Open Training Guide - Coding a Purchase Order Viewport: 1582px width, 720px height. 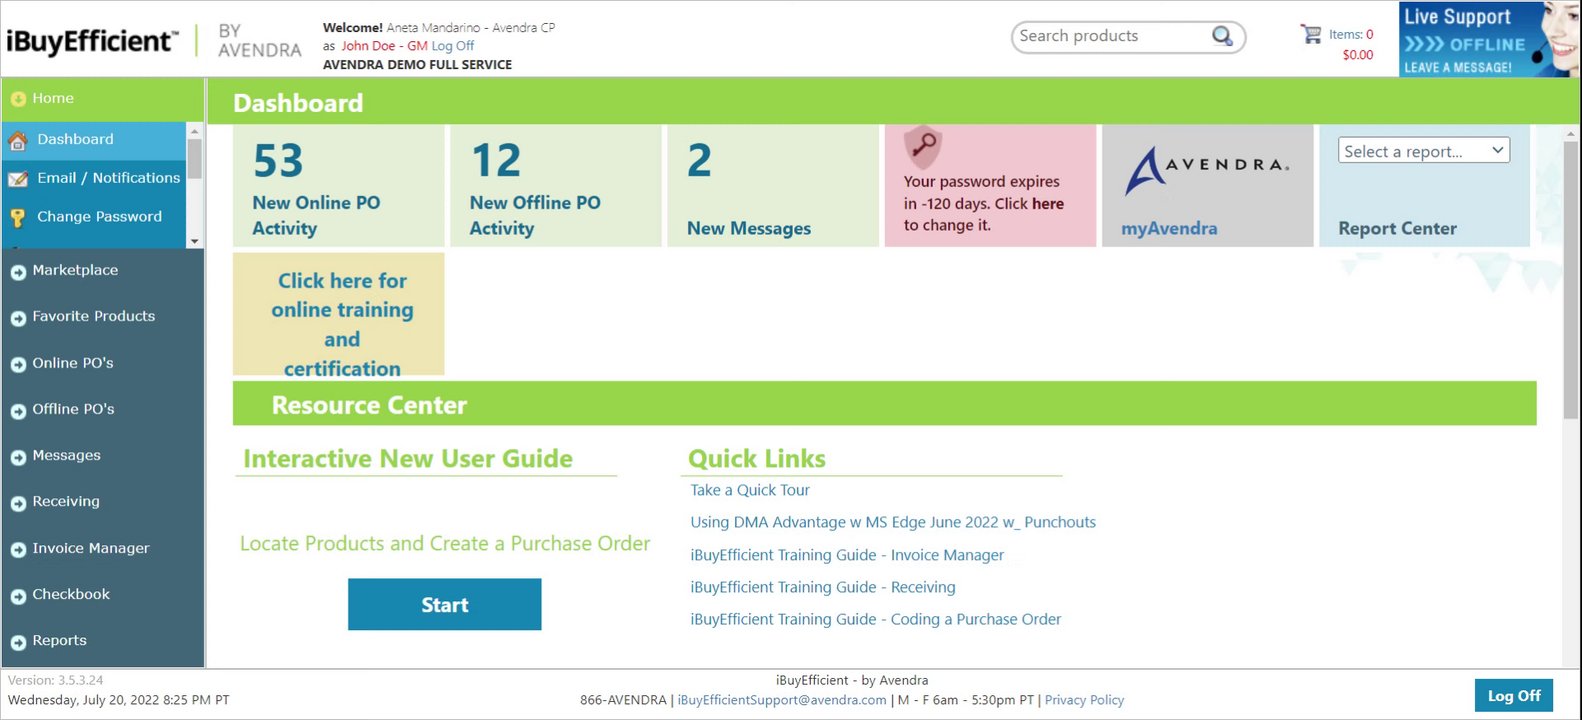point(876,619)
